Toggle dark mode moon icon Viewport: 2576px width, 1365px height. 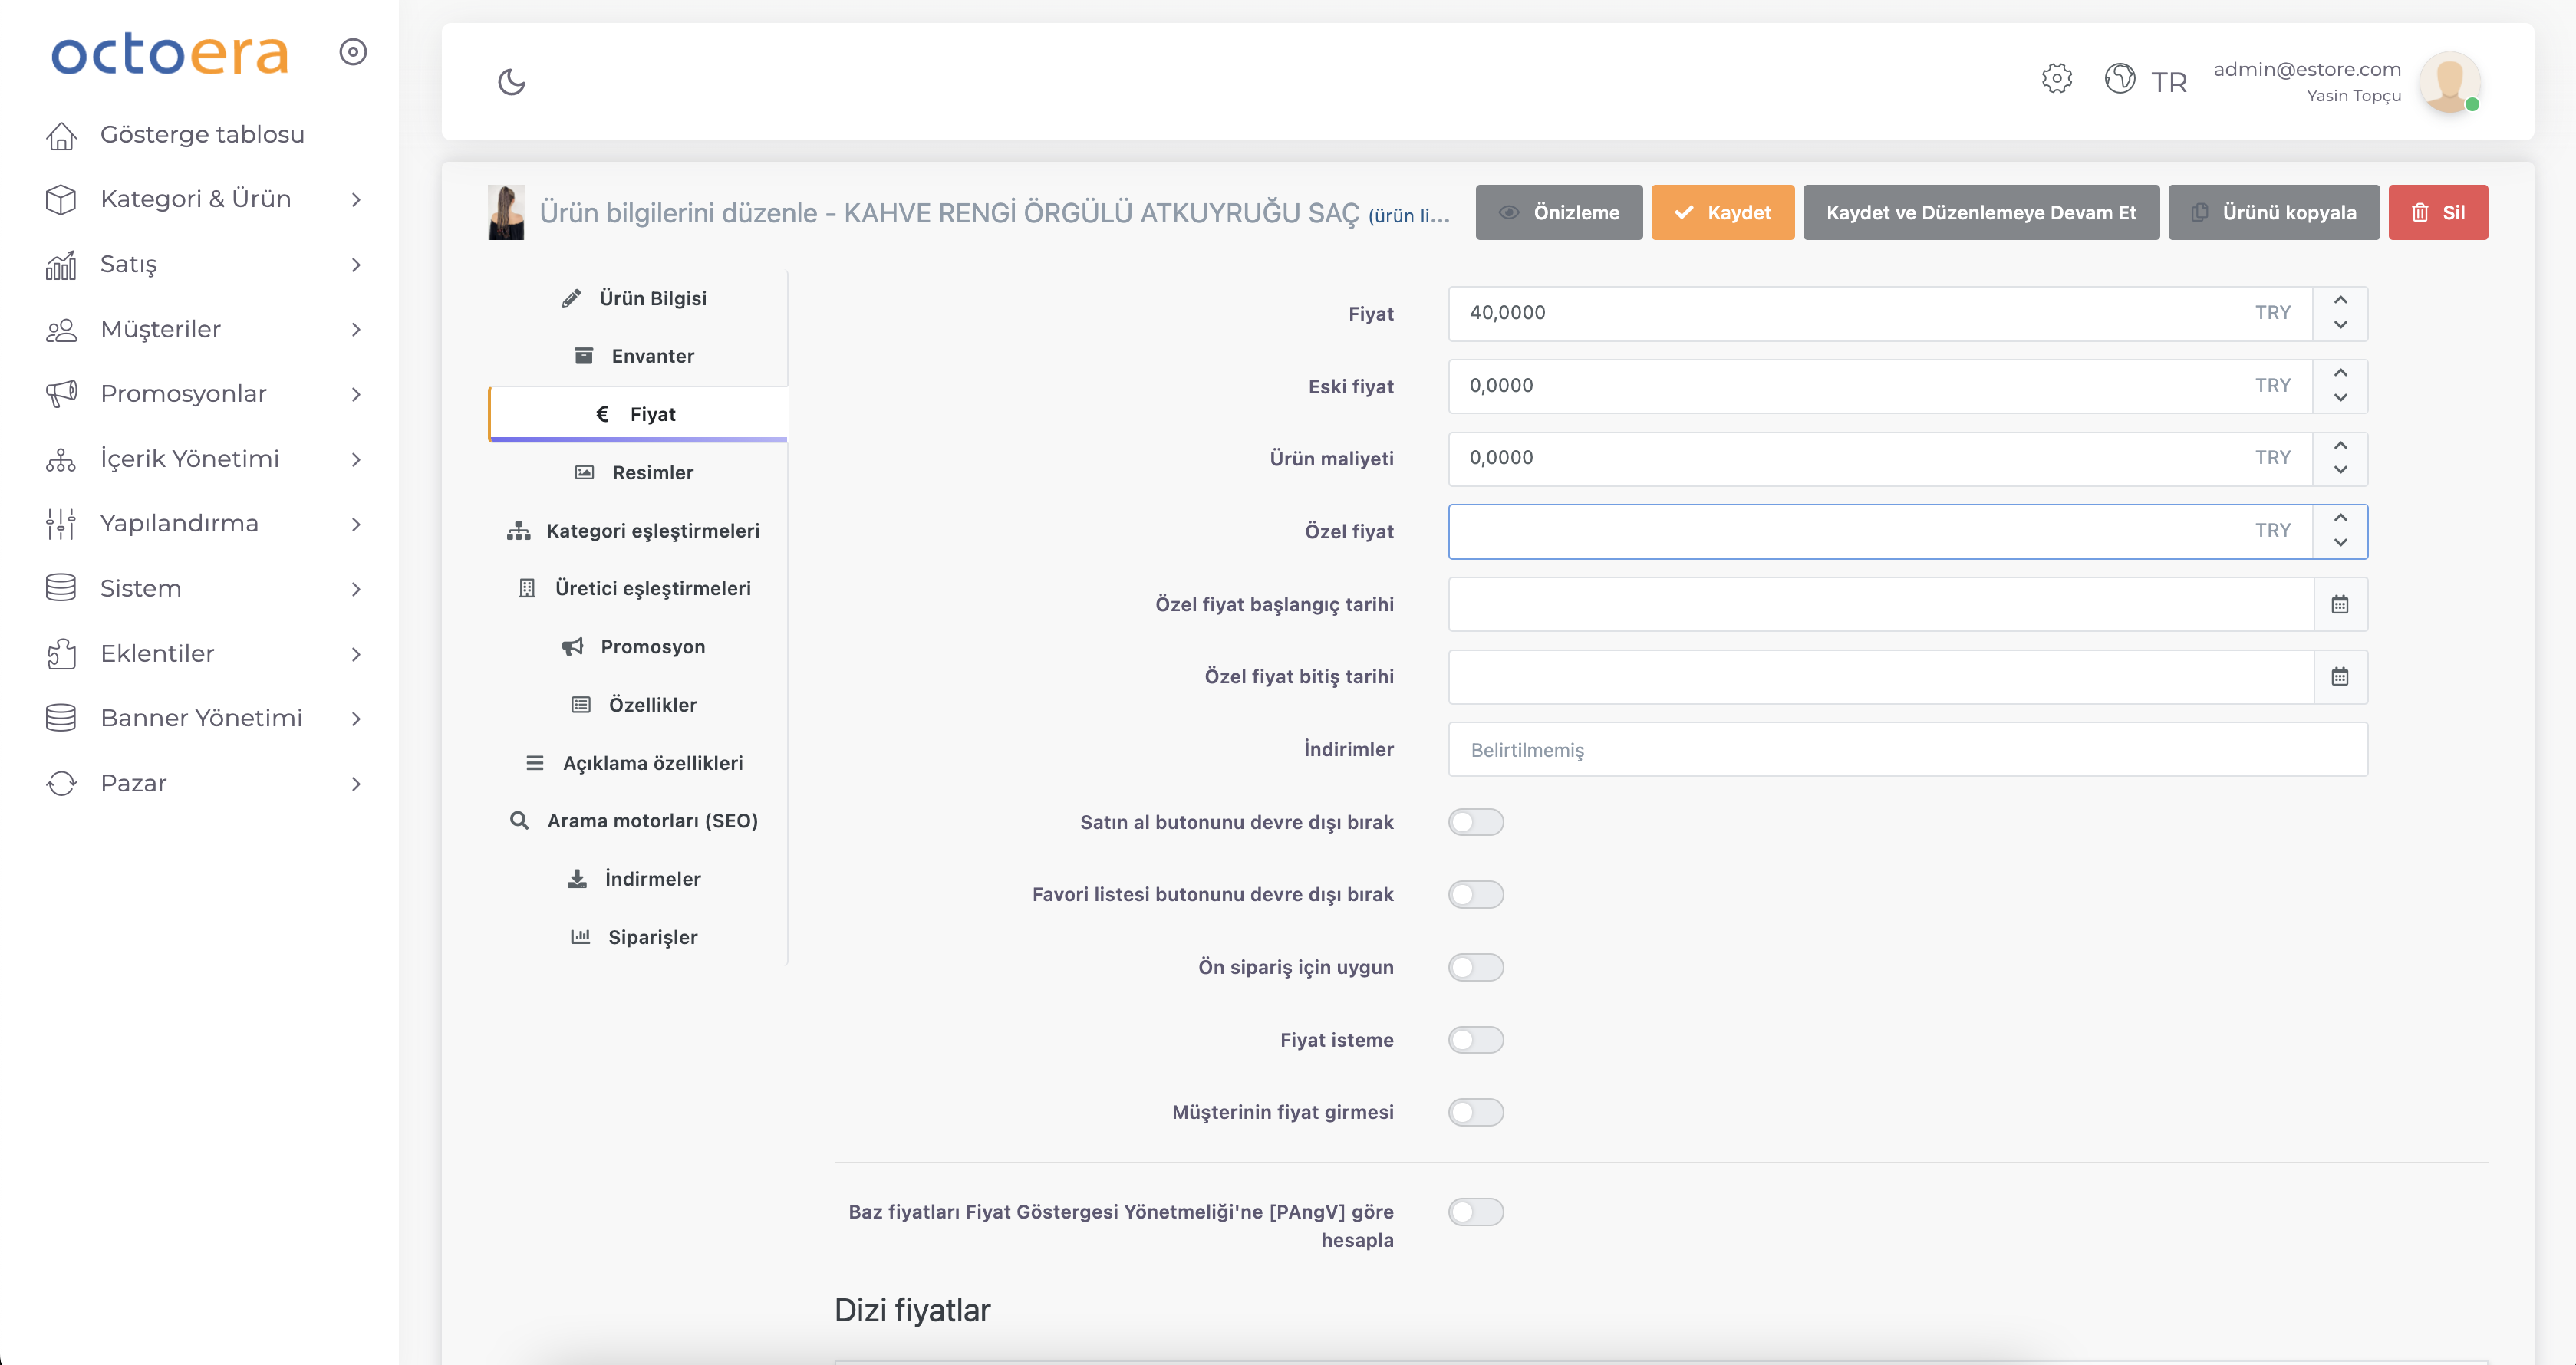511,81
